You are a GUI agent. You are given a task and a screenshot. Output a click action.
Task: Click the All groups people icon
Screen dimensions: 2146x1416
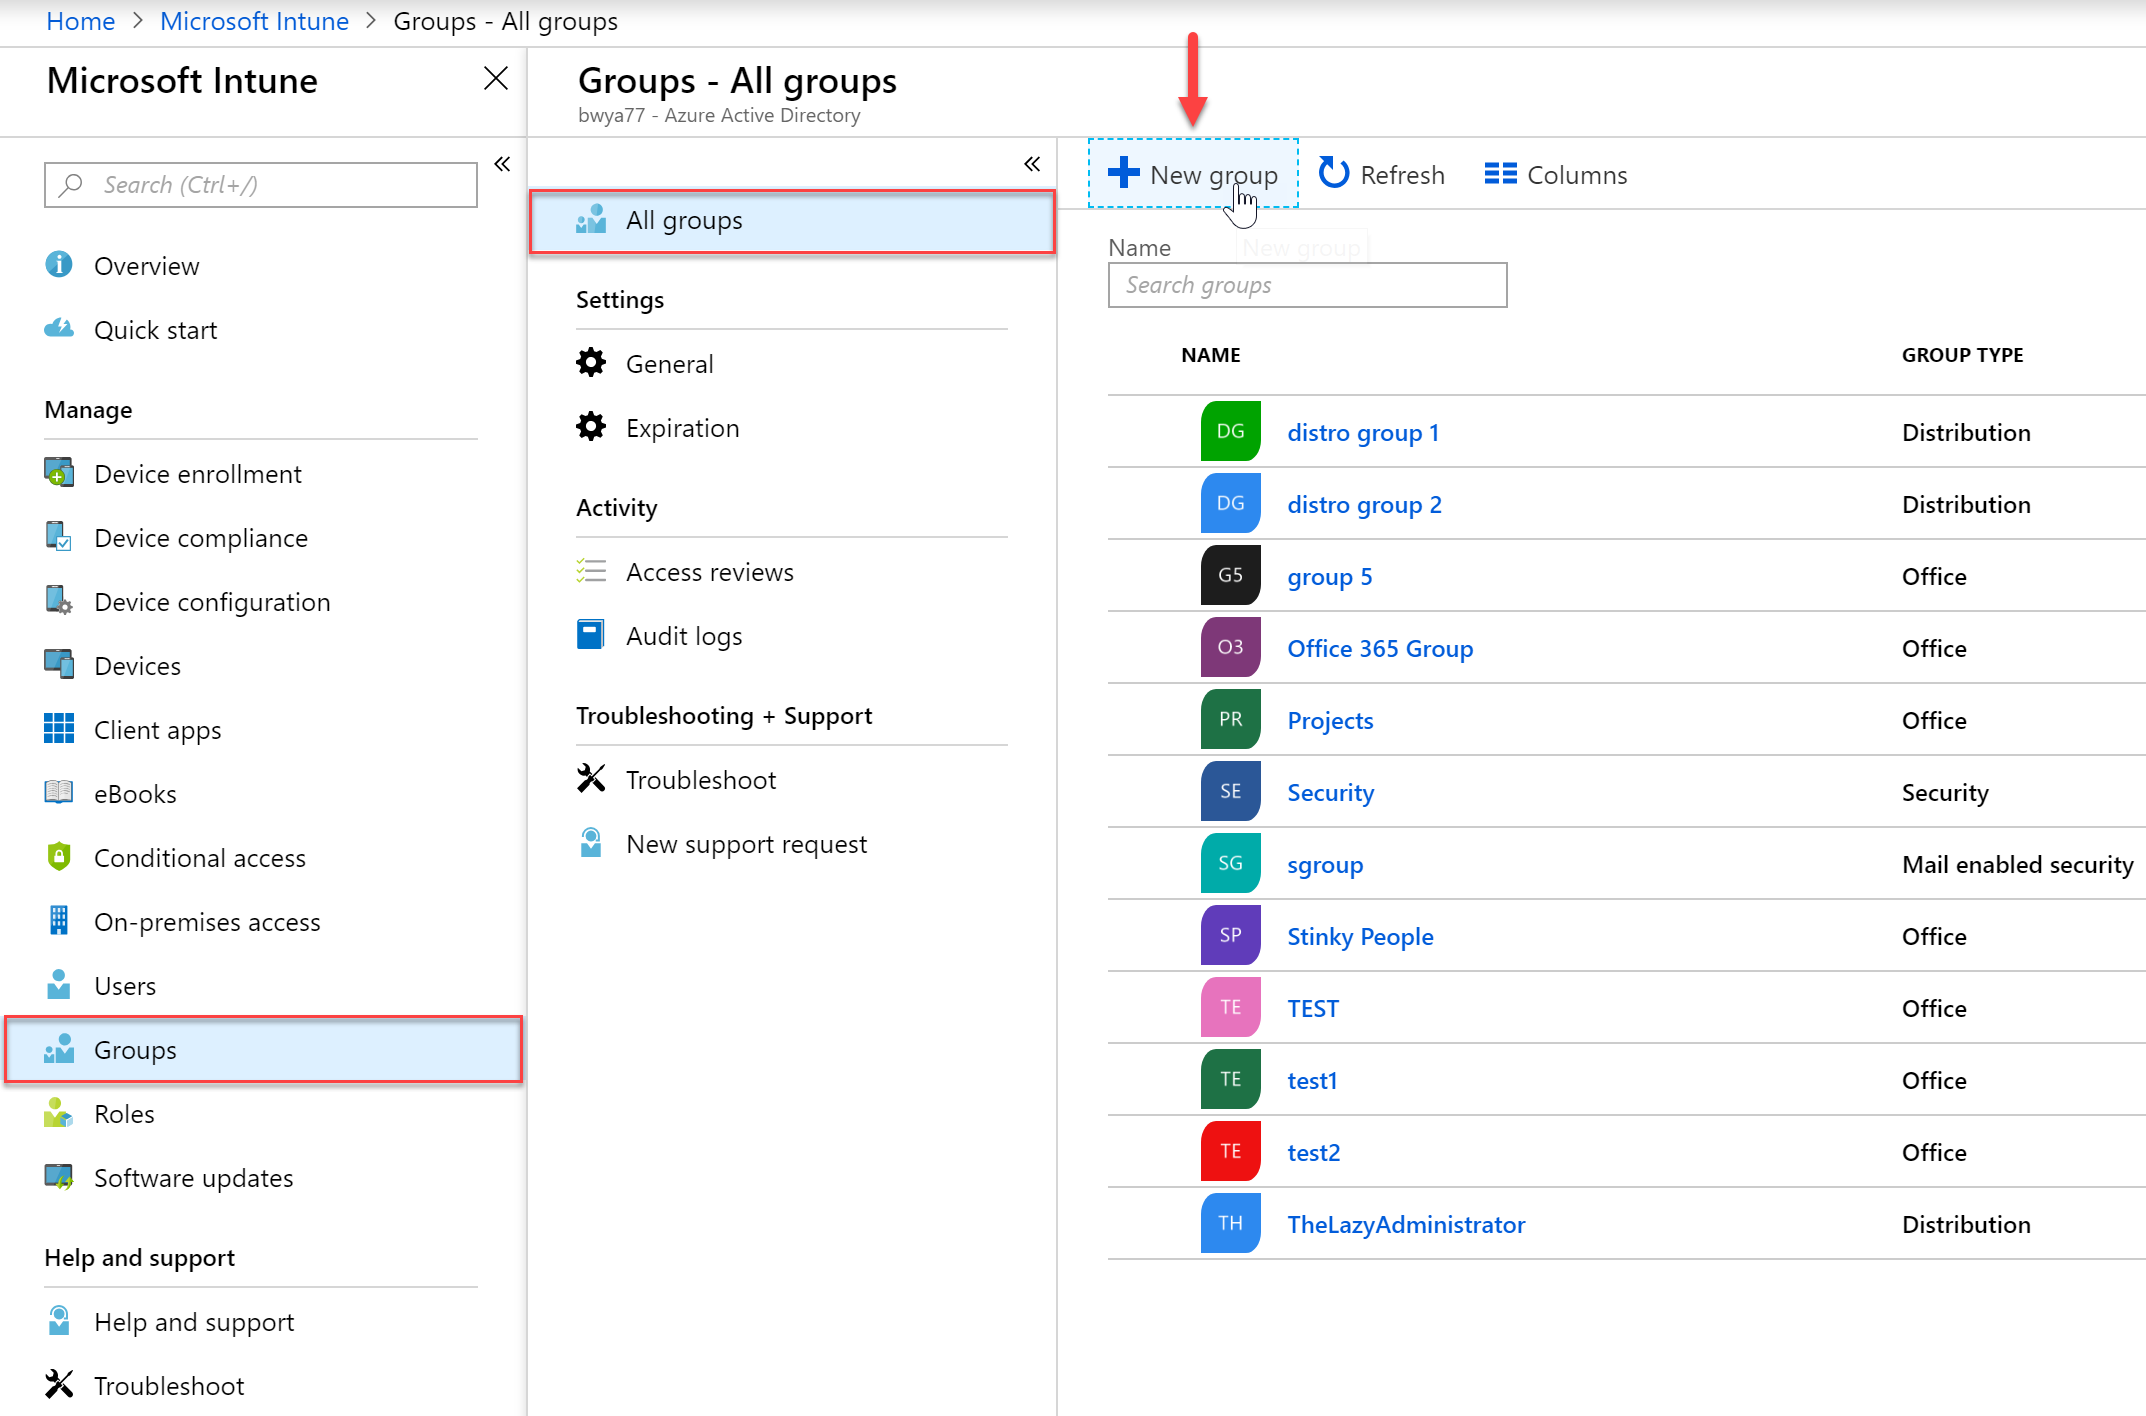591,219
